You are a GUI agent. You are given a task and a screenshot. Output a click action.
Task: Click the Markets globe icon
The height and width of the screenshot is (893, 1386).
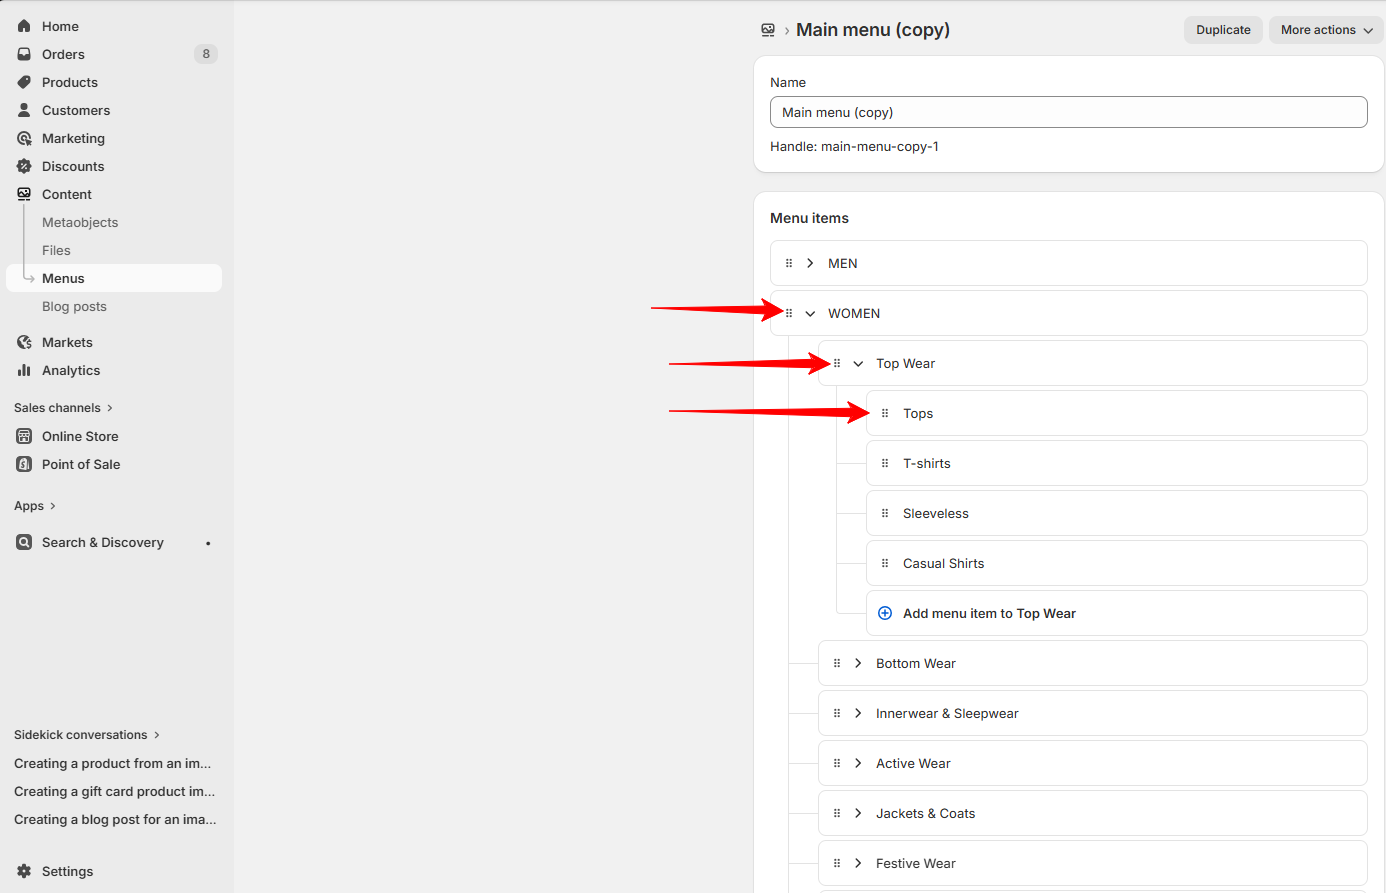pos(24,342)
